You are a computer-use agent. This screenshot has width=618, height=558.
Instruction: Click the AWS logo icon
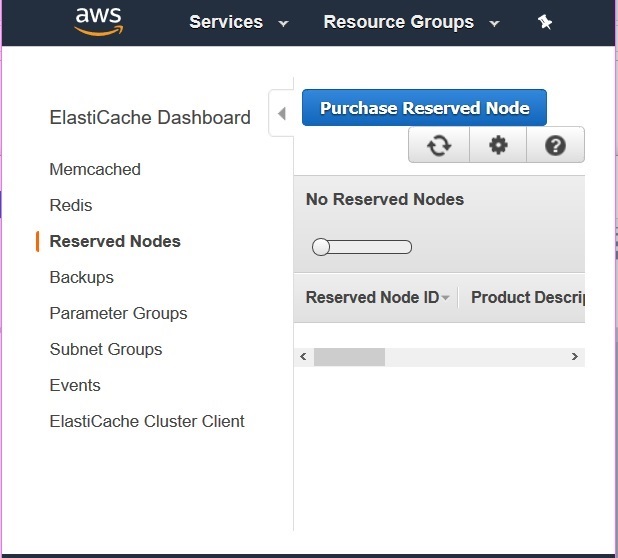(98, 21)
